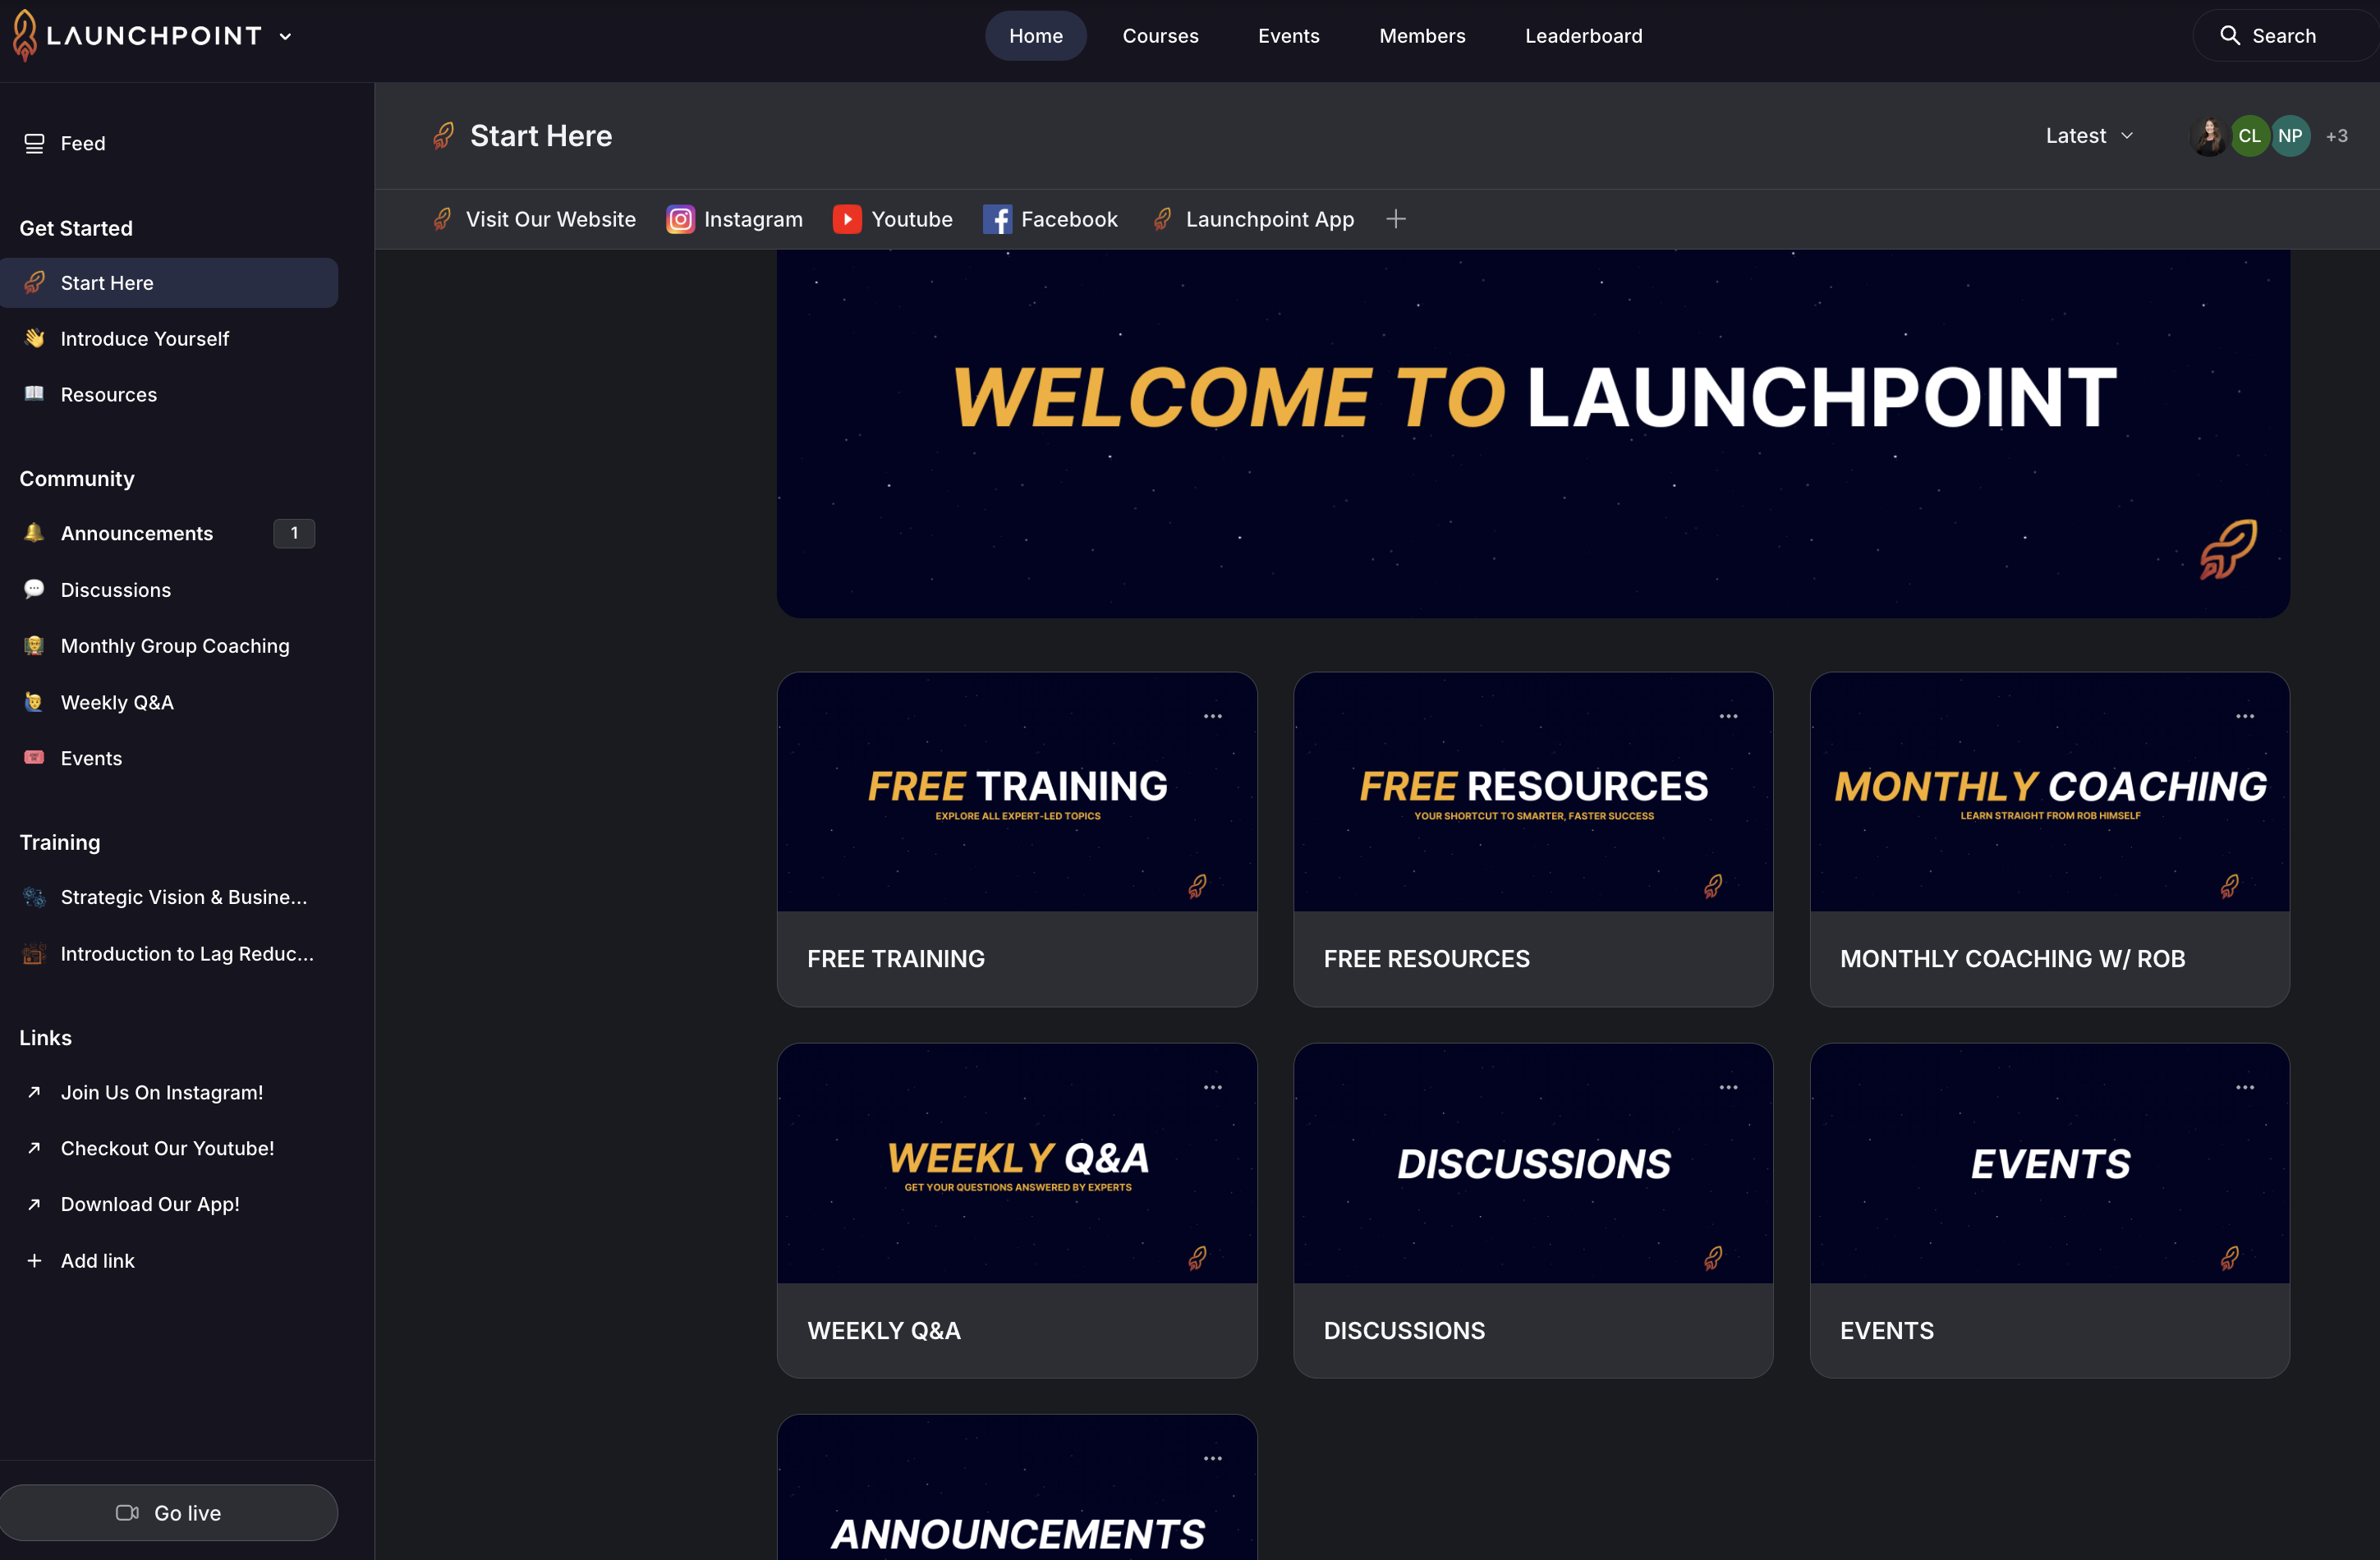2380x1560 pixels.
Task: Open the Instagram link in header bar
Action: [x=735, y=219]
